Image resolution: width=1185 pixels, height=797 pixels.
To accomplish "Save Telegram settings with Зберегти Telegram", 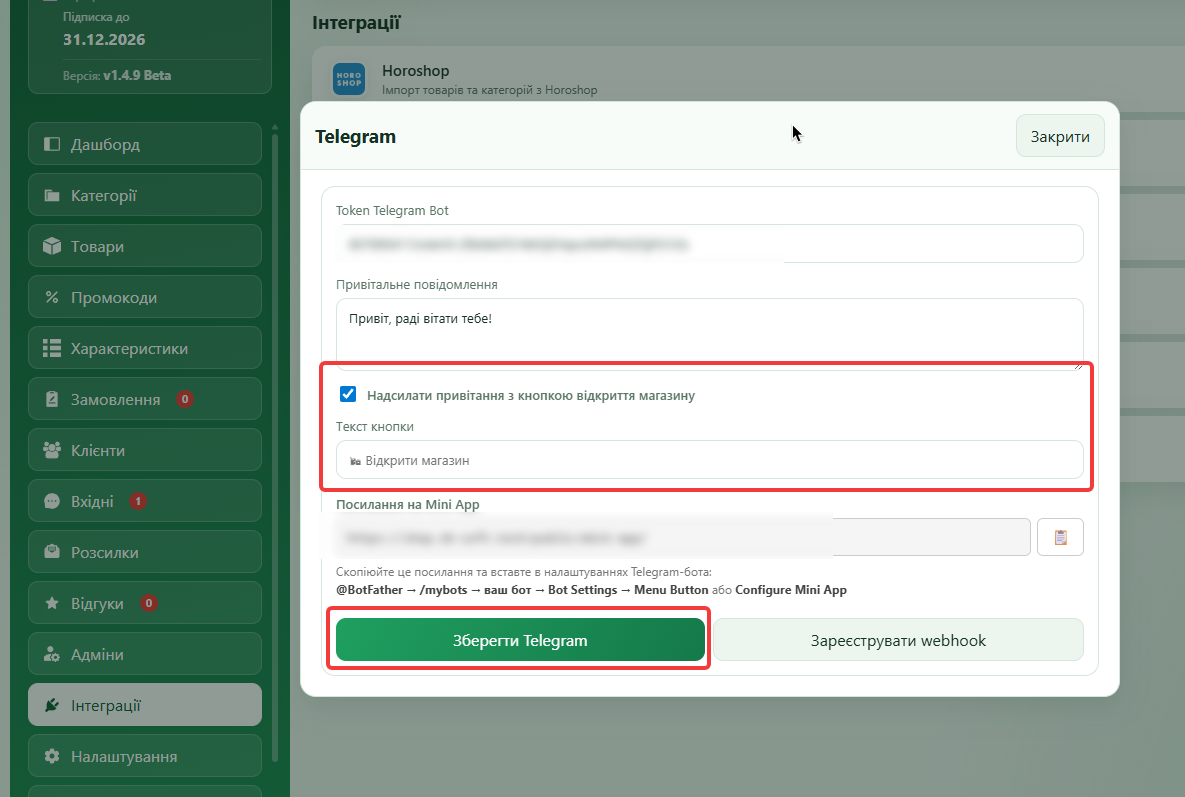I will [x=520, y=640].
